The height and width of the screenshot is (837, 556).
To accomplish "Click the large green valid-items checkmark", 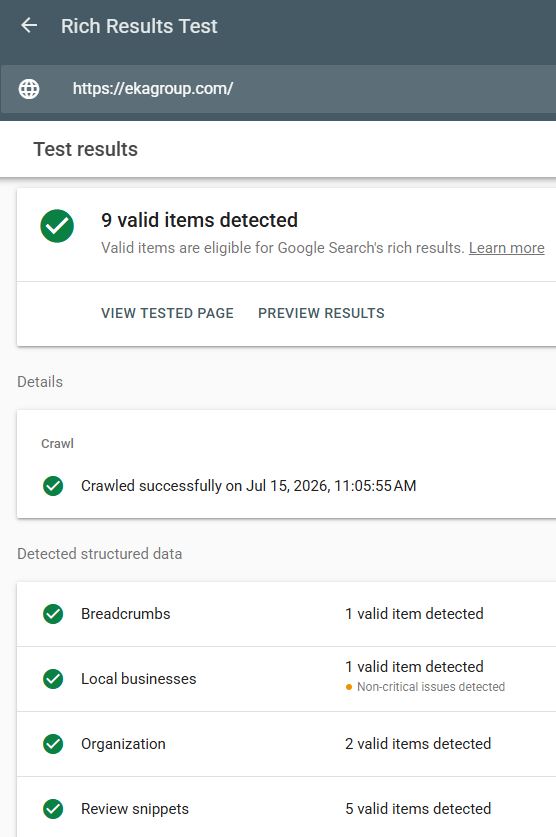I will coord(57,226).
